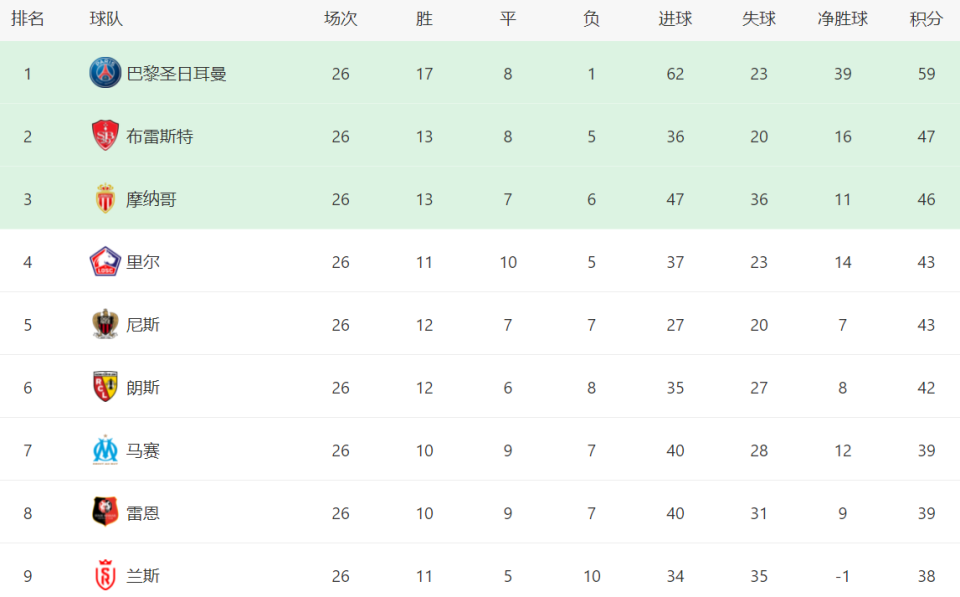Select rank number 4 for Lille row
The width and height of the screenshot is (960, 597).
(28, 262)
